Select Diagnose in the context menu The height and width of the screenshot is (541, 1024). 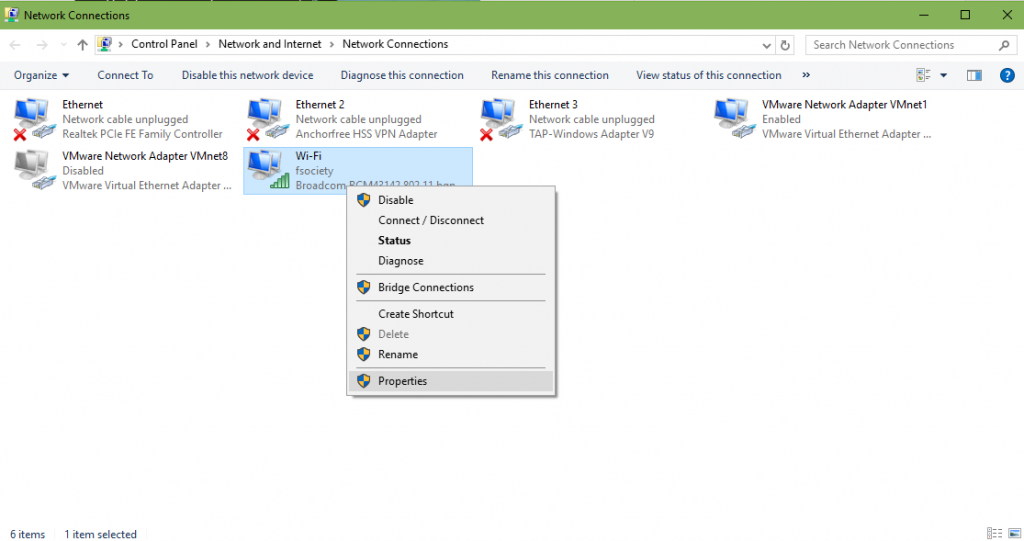pos(451,261)
